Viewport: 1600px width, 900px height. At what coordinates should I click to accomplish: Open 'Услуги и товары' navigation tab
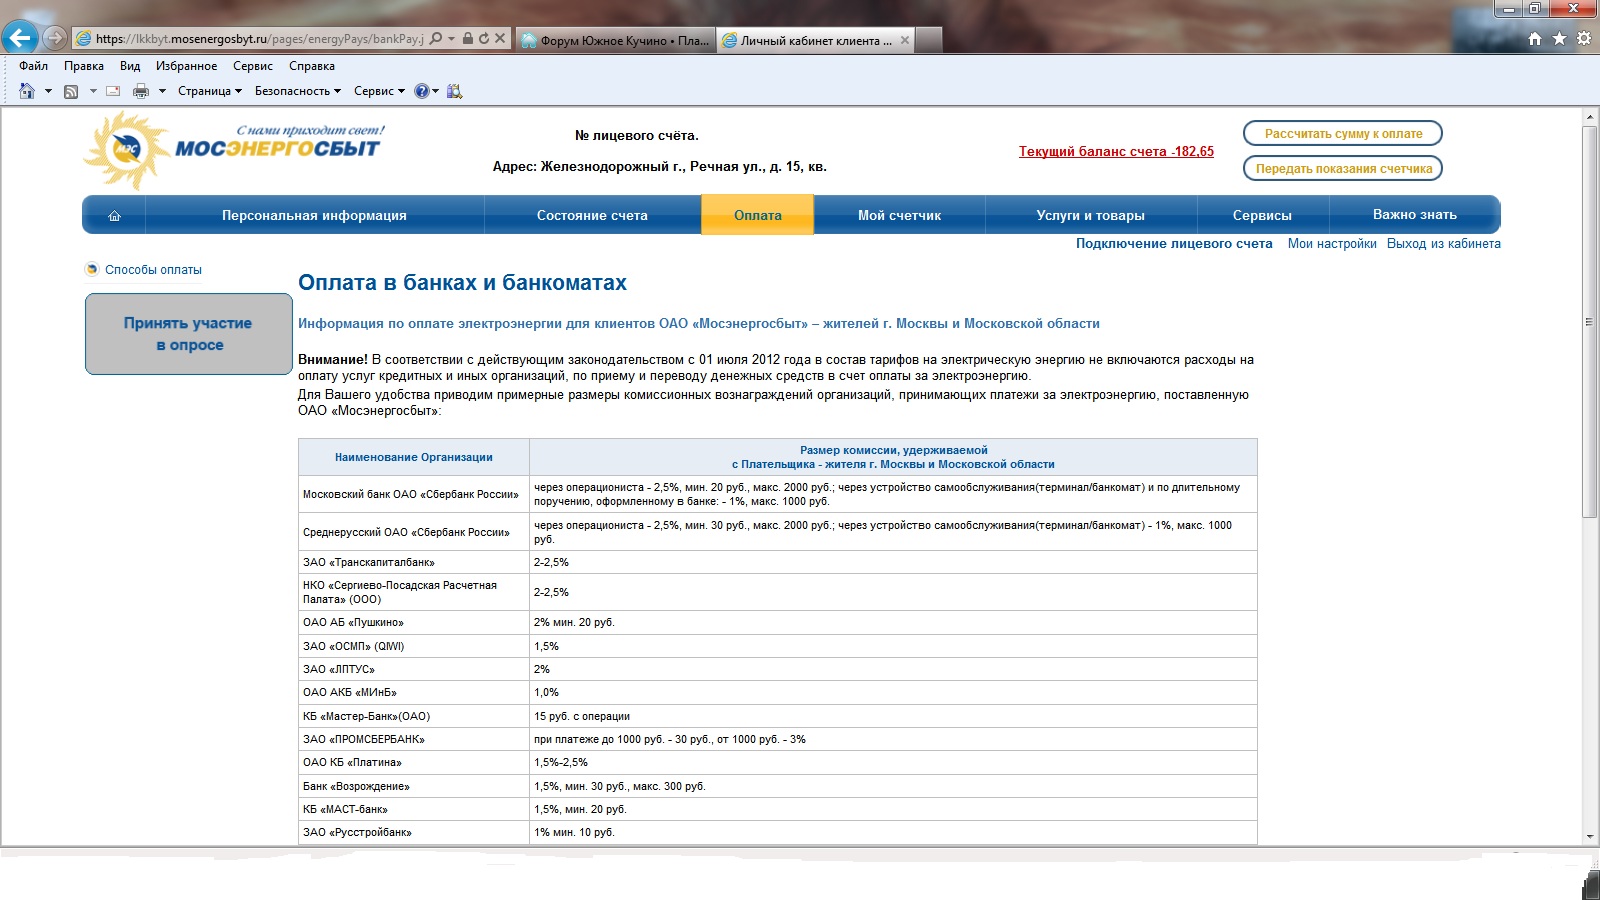[x=1091, y=215]
